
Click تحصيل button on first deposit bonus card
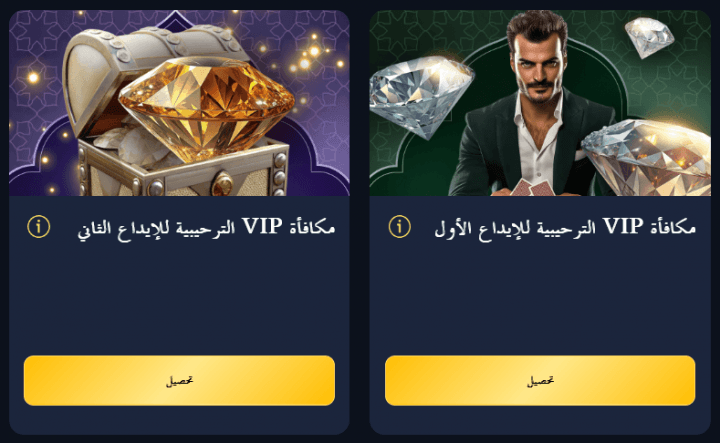click(x=540, y=381)
